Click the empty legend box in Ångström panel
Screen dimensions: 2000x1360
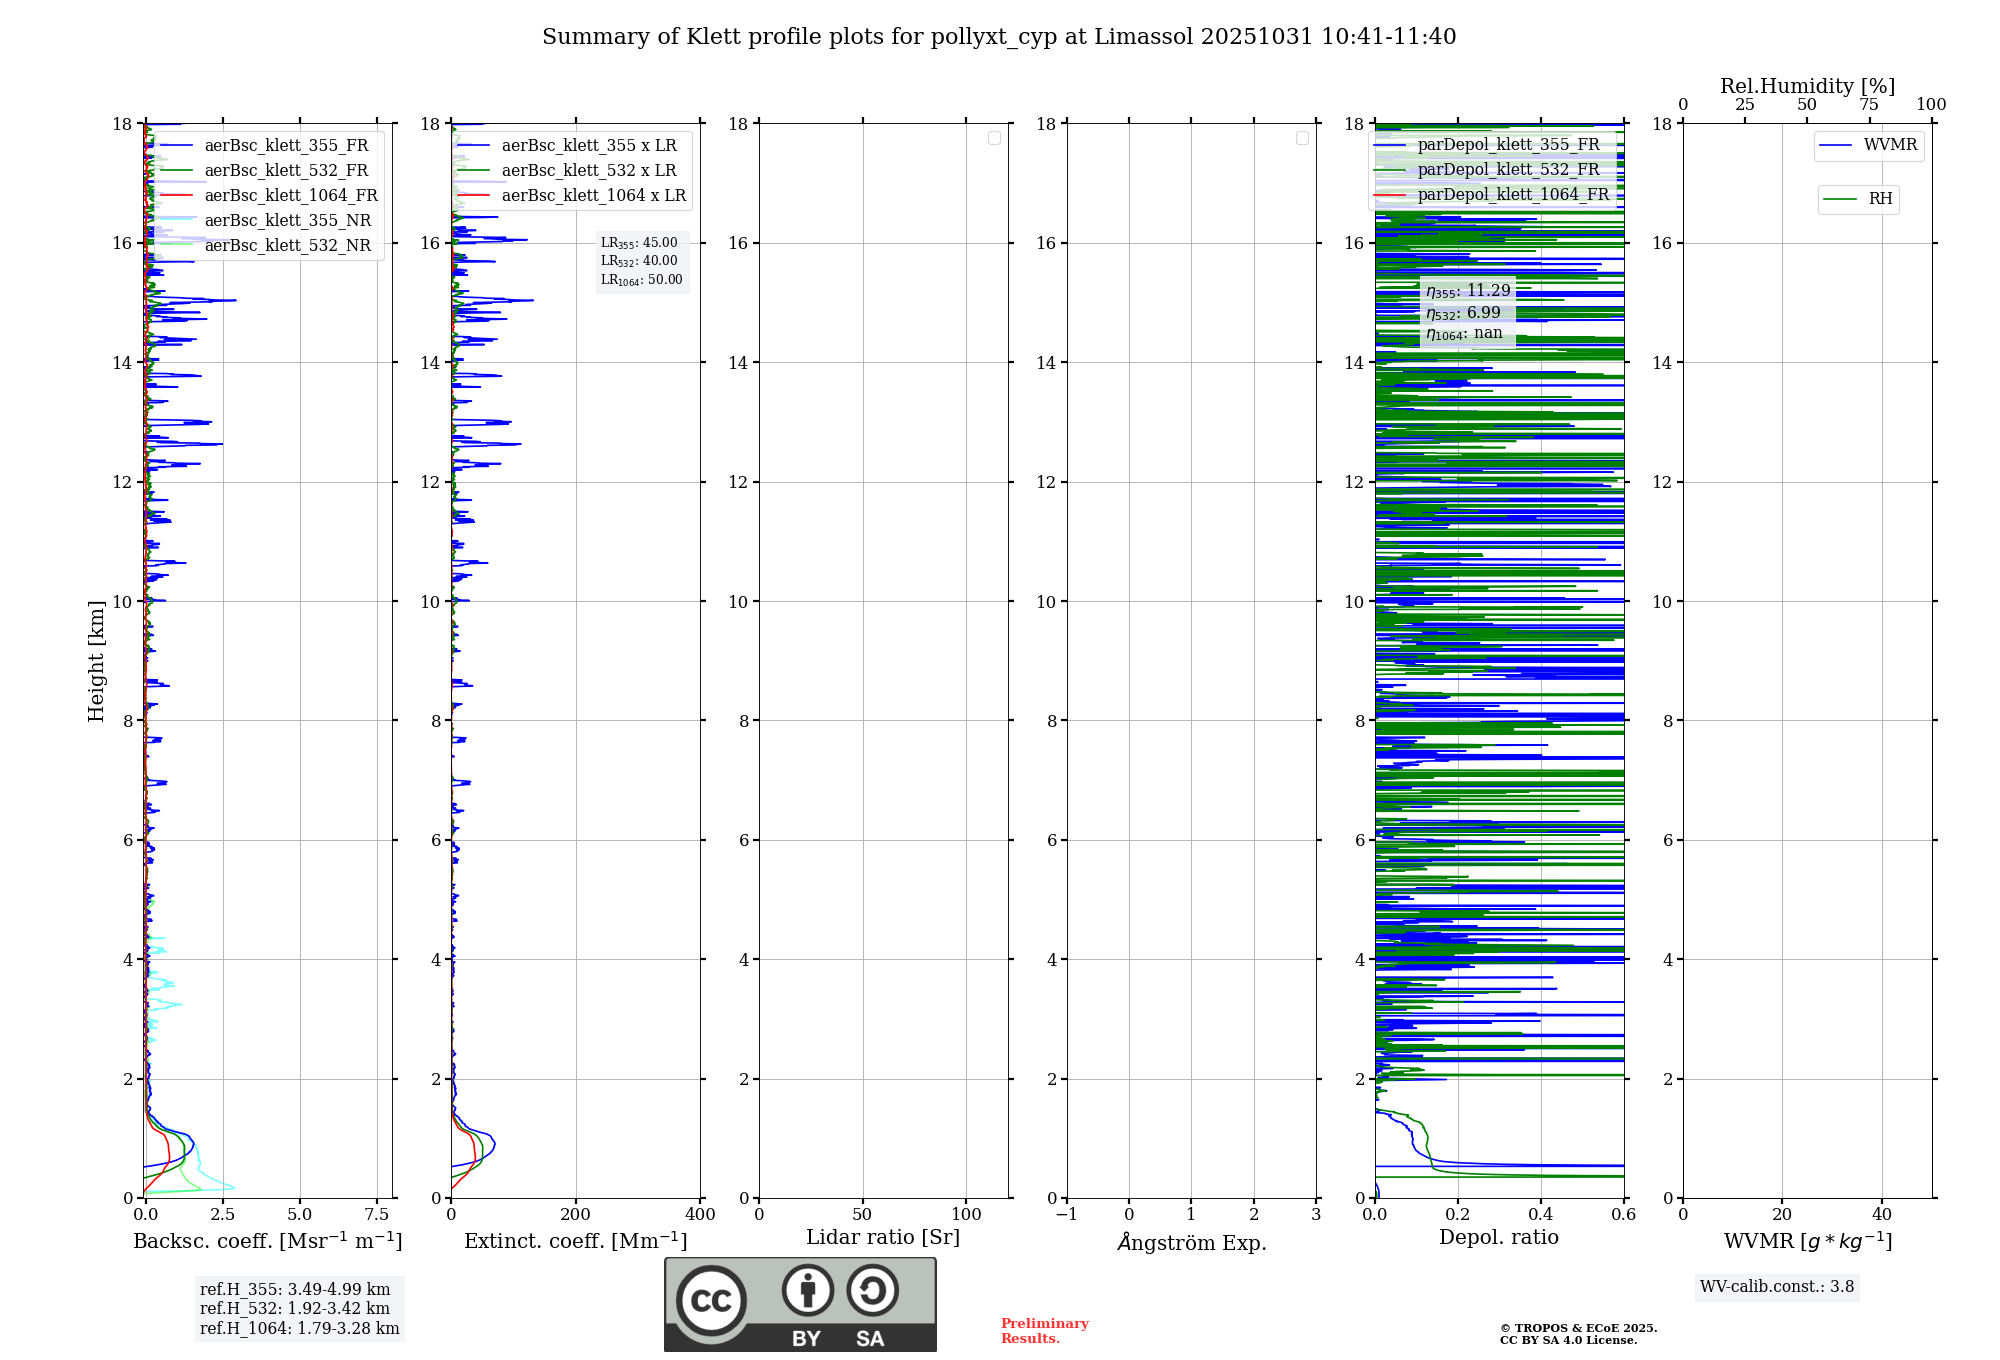tap(1302, 138)
